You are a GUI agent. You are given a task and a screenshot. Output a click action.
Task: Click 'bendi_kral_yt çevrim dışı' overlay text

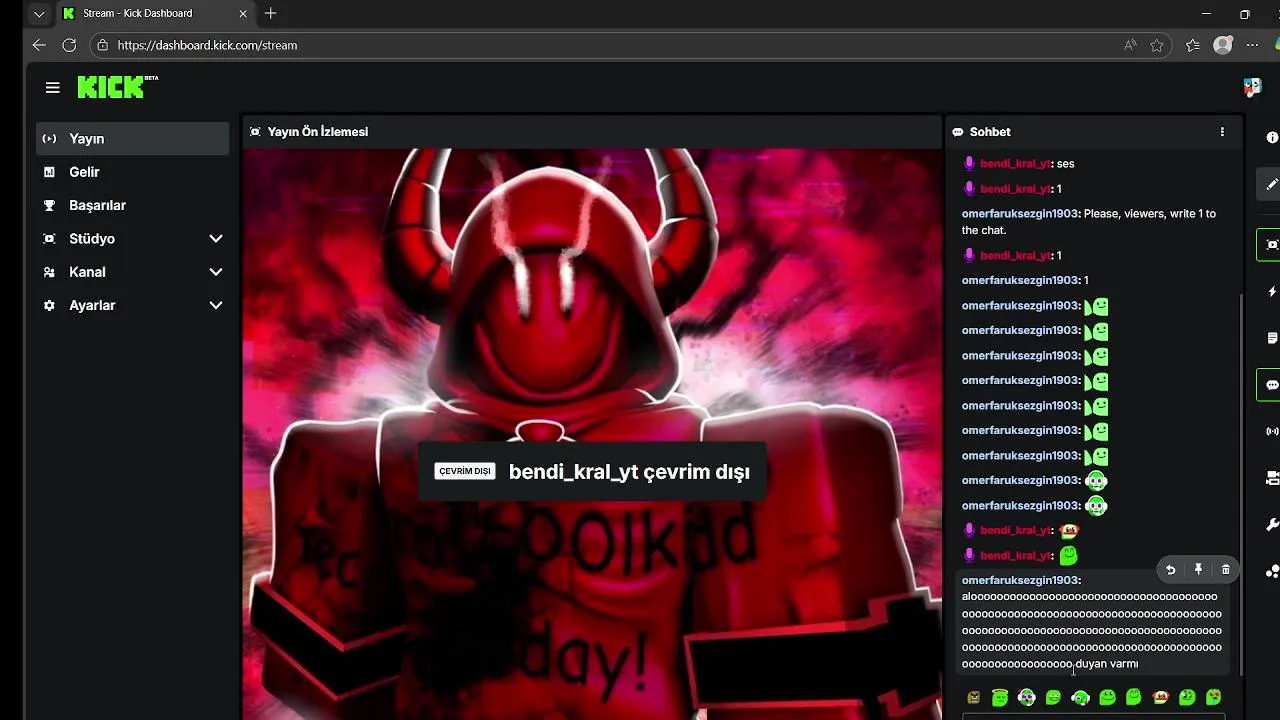coord(629,472)
